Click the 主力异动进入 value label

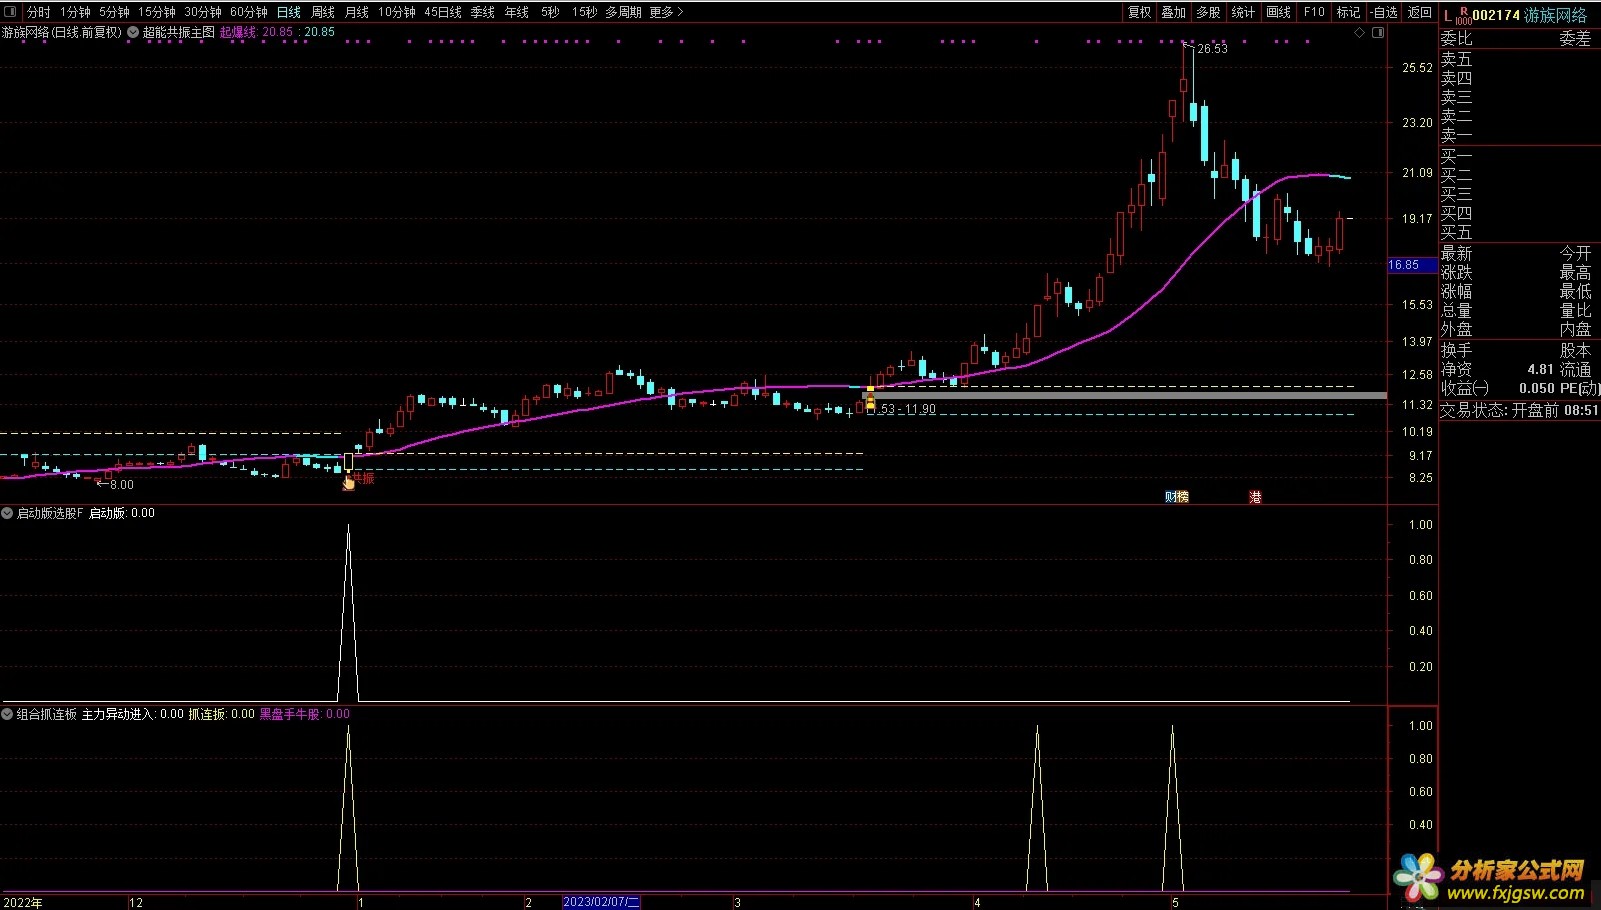132,714
